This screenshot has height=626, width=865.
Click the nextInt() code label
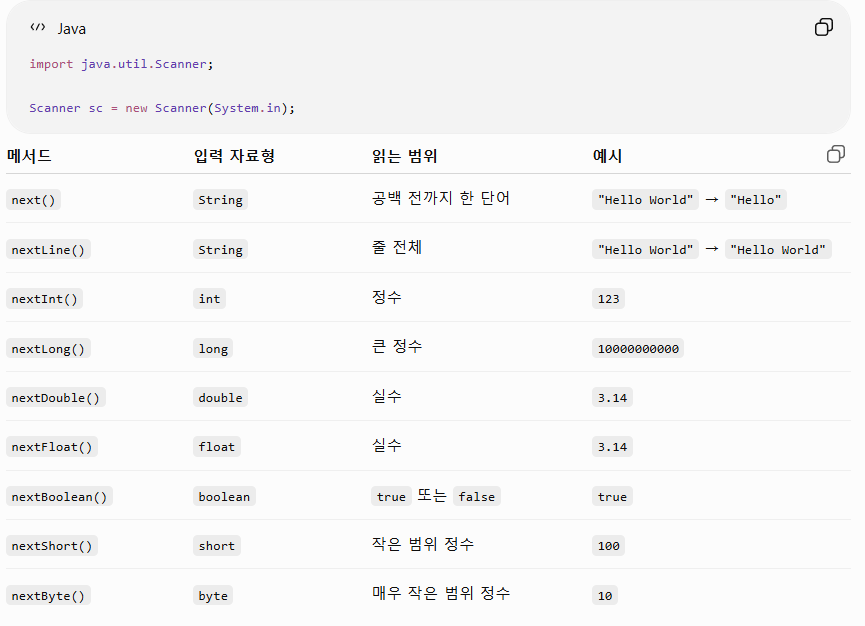45,299
